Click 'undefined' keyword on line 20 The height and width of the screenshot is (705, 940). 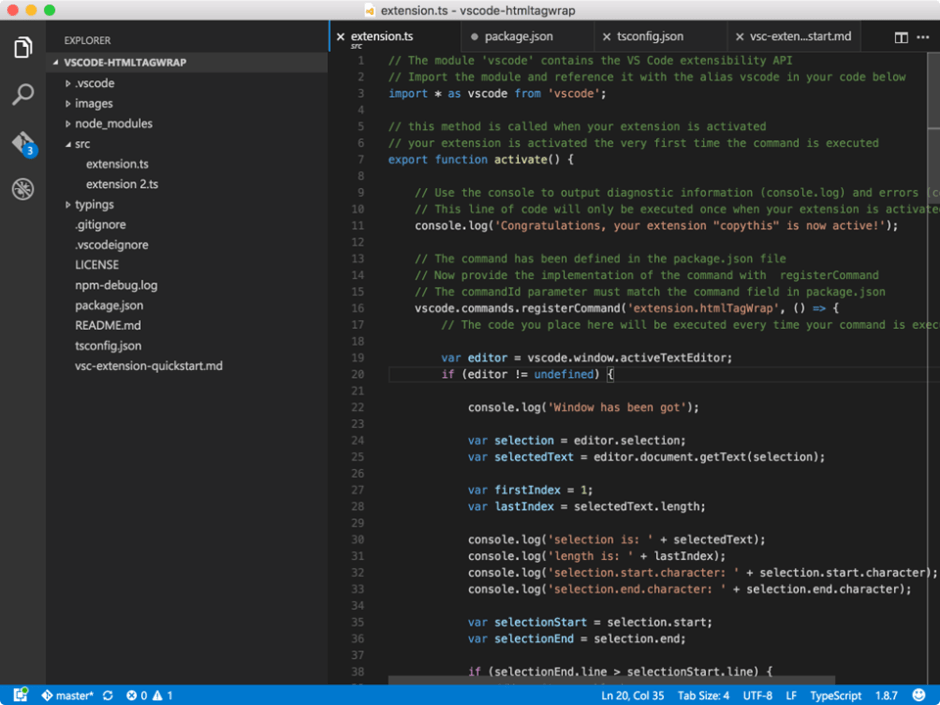point(564,375)
